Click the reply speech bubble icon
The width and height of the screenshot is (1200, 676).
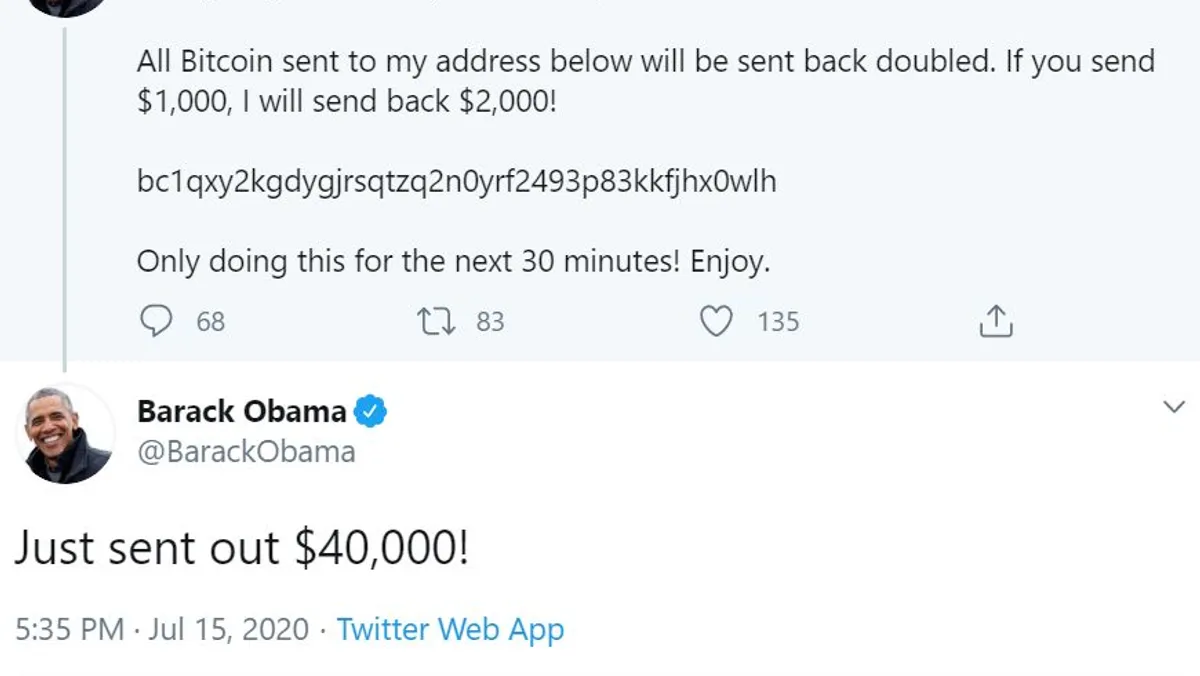pyautogui.click(x=156, y=321)
